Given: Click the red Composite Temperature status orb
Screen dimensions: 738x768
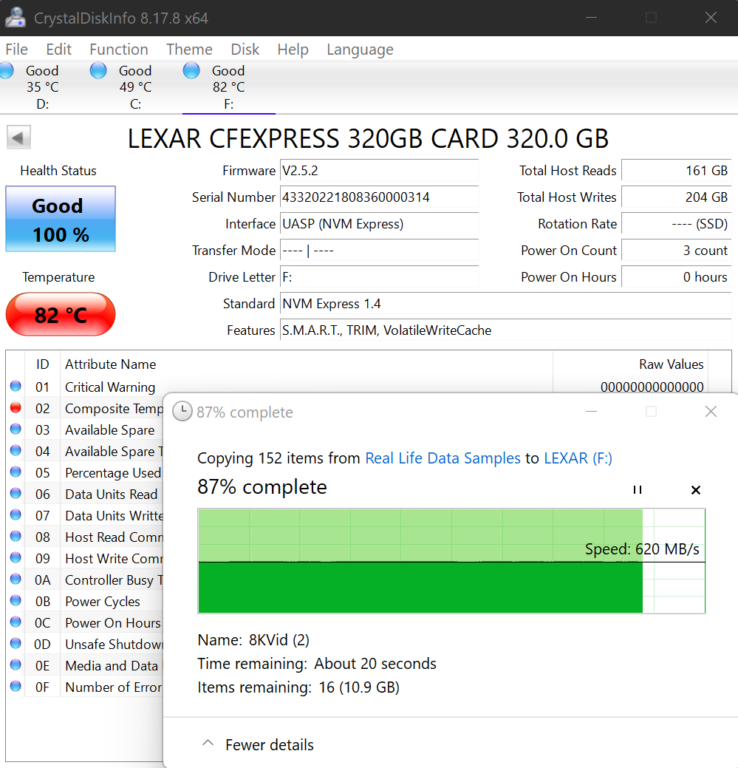Looking at the screenshot, I should pyautogui.click(x=16, y=408).
